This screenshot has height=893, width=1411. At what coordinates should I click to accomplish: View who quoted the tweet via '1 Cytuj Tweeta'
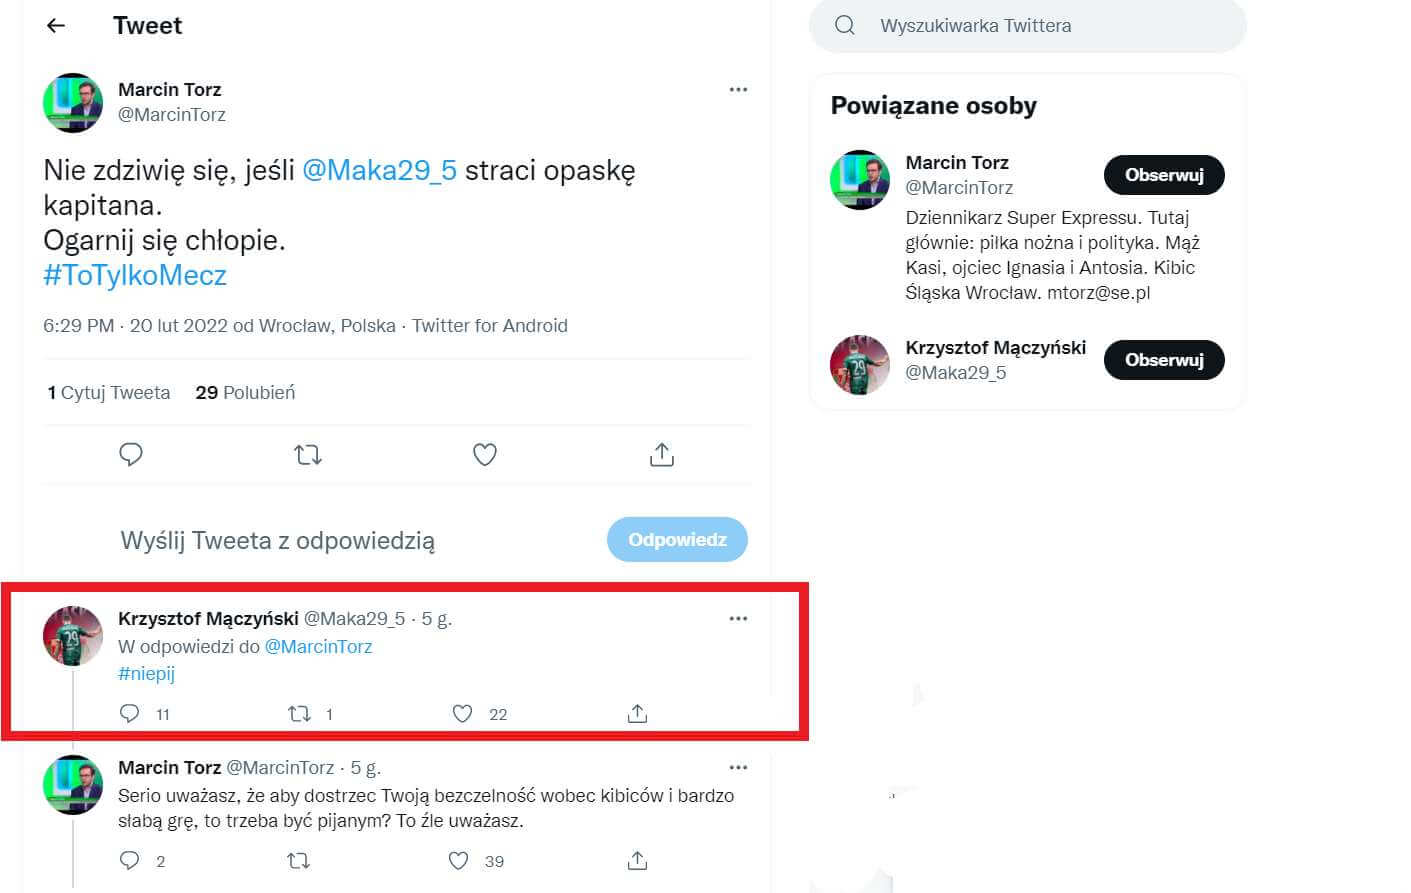pyautogui.click(x=109, y=392)
